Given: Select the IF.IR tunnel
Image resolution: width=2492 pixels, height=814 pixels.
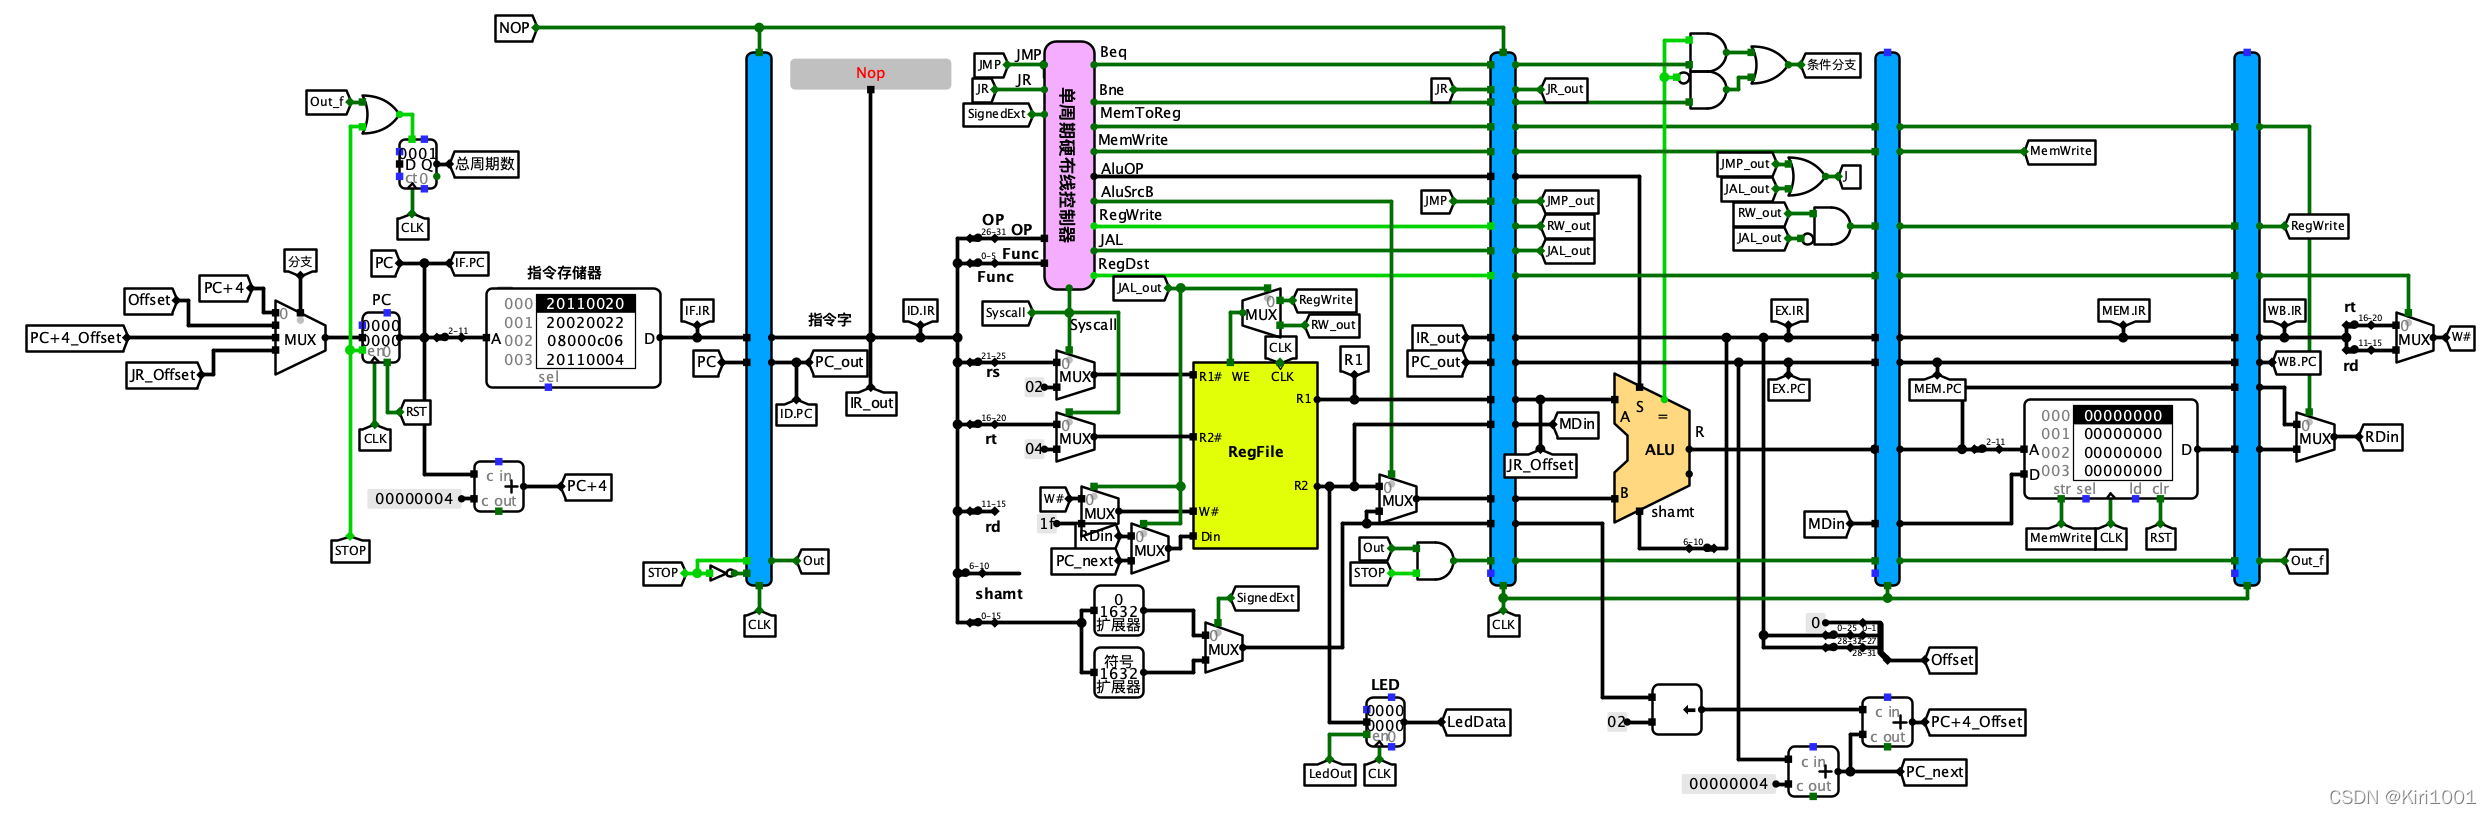Looking at the screenshot, I should (697, 311).
